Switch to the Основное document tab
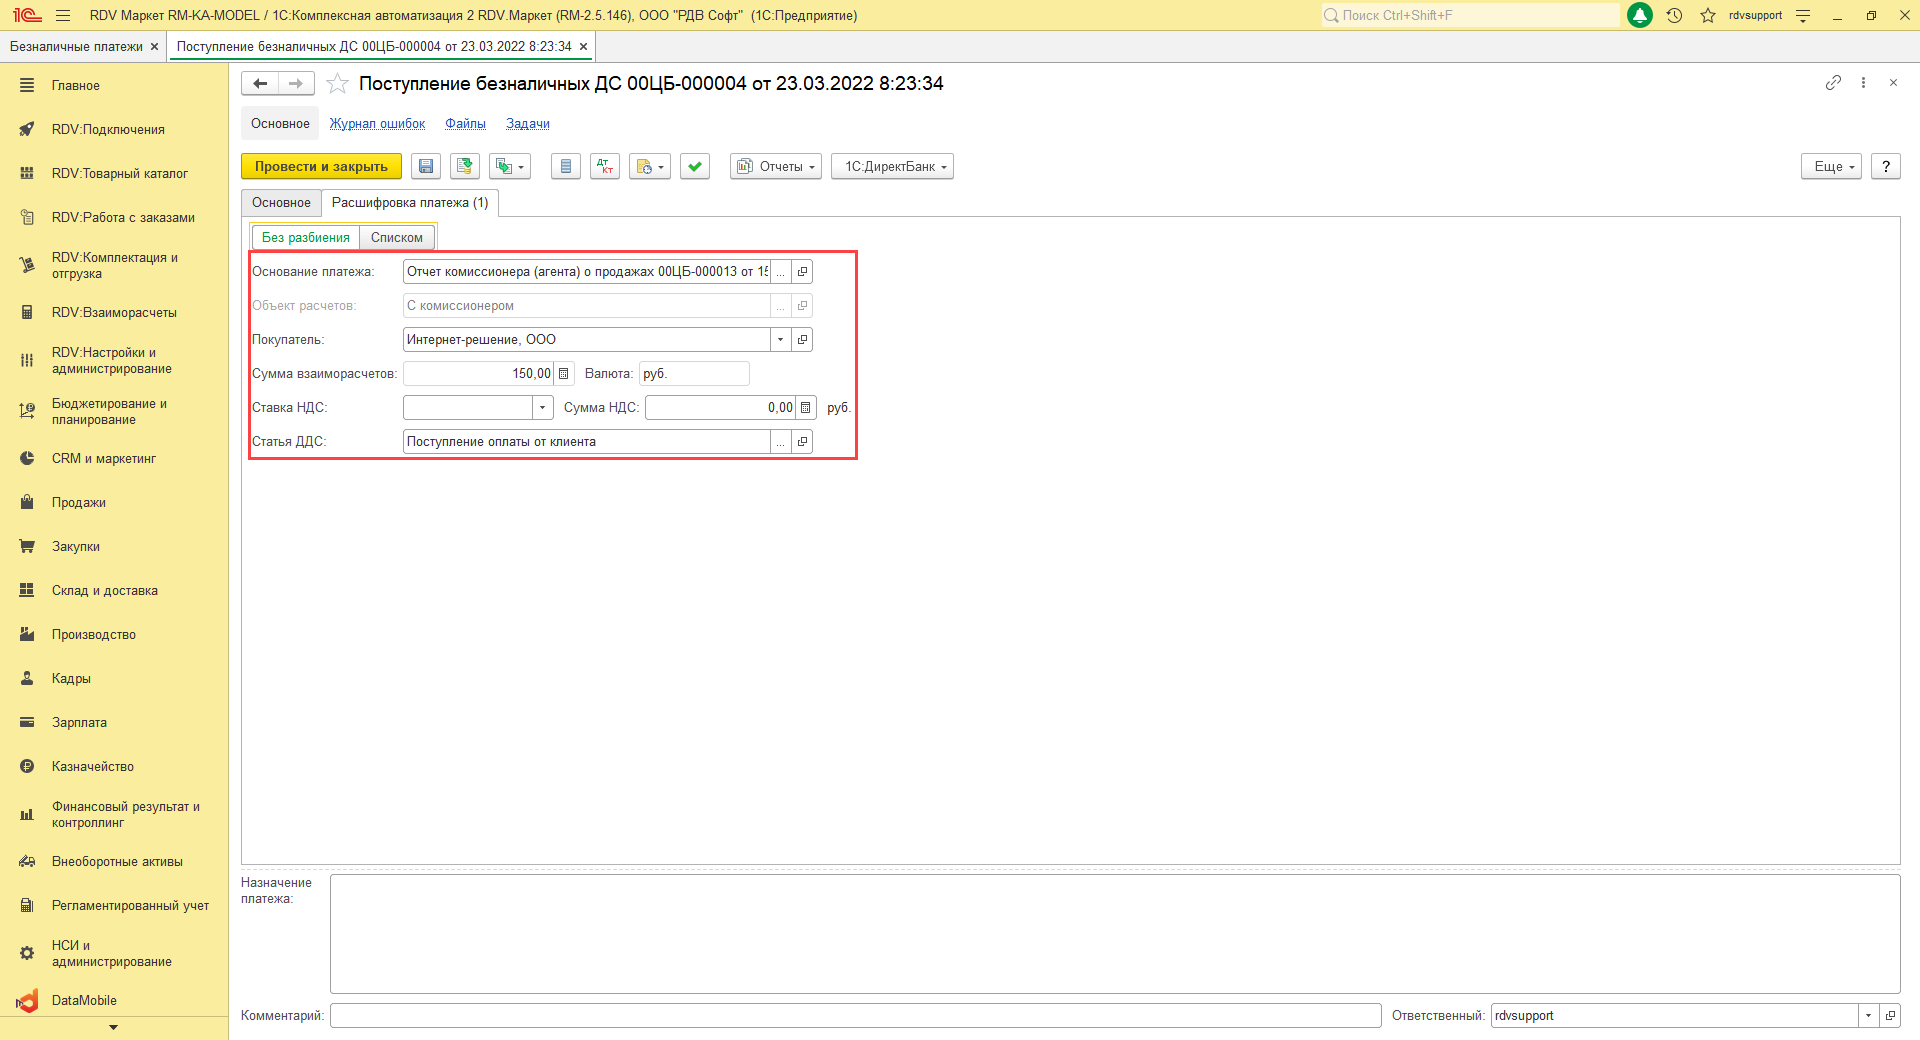Viewport: 1920px width, 1040px height. tap(281, 203)
